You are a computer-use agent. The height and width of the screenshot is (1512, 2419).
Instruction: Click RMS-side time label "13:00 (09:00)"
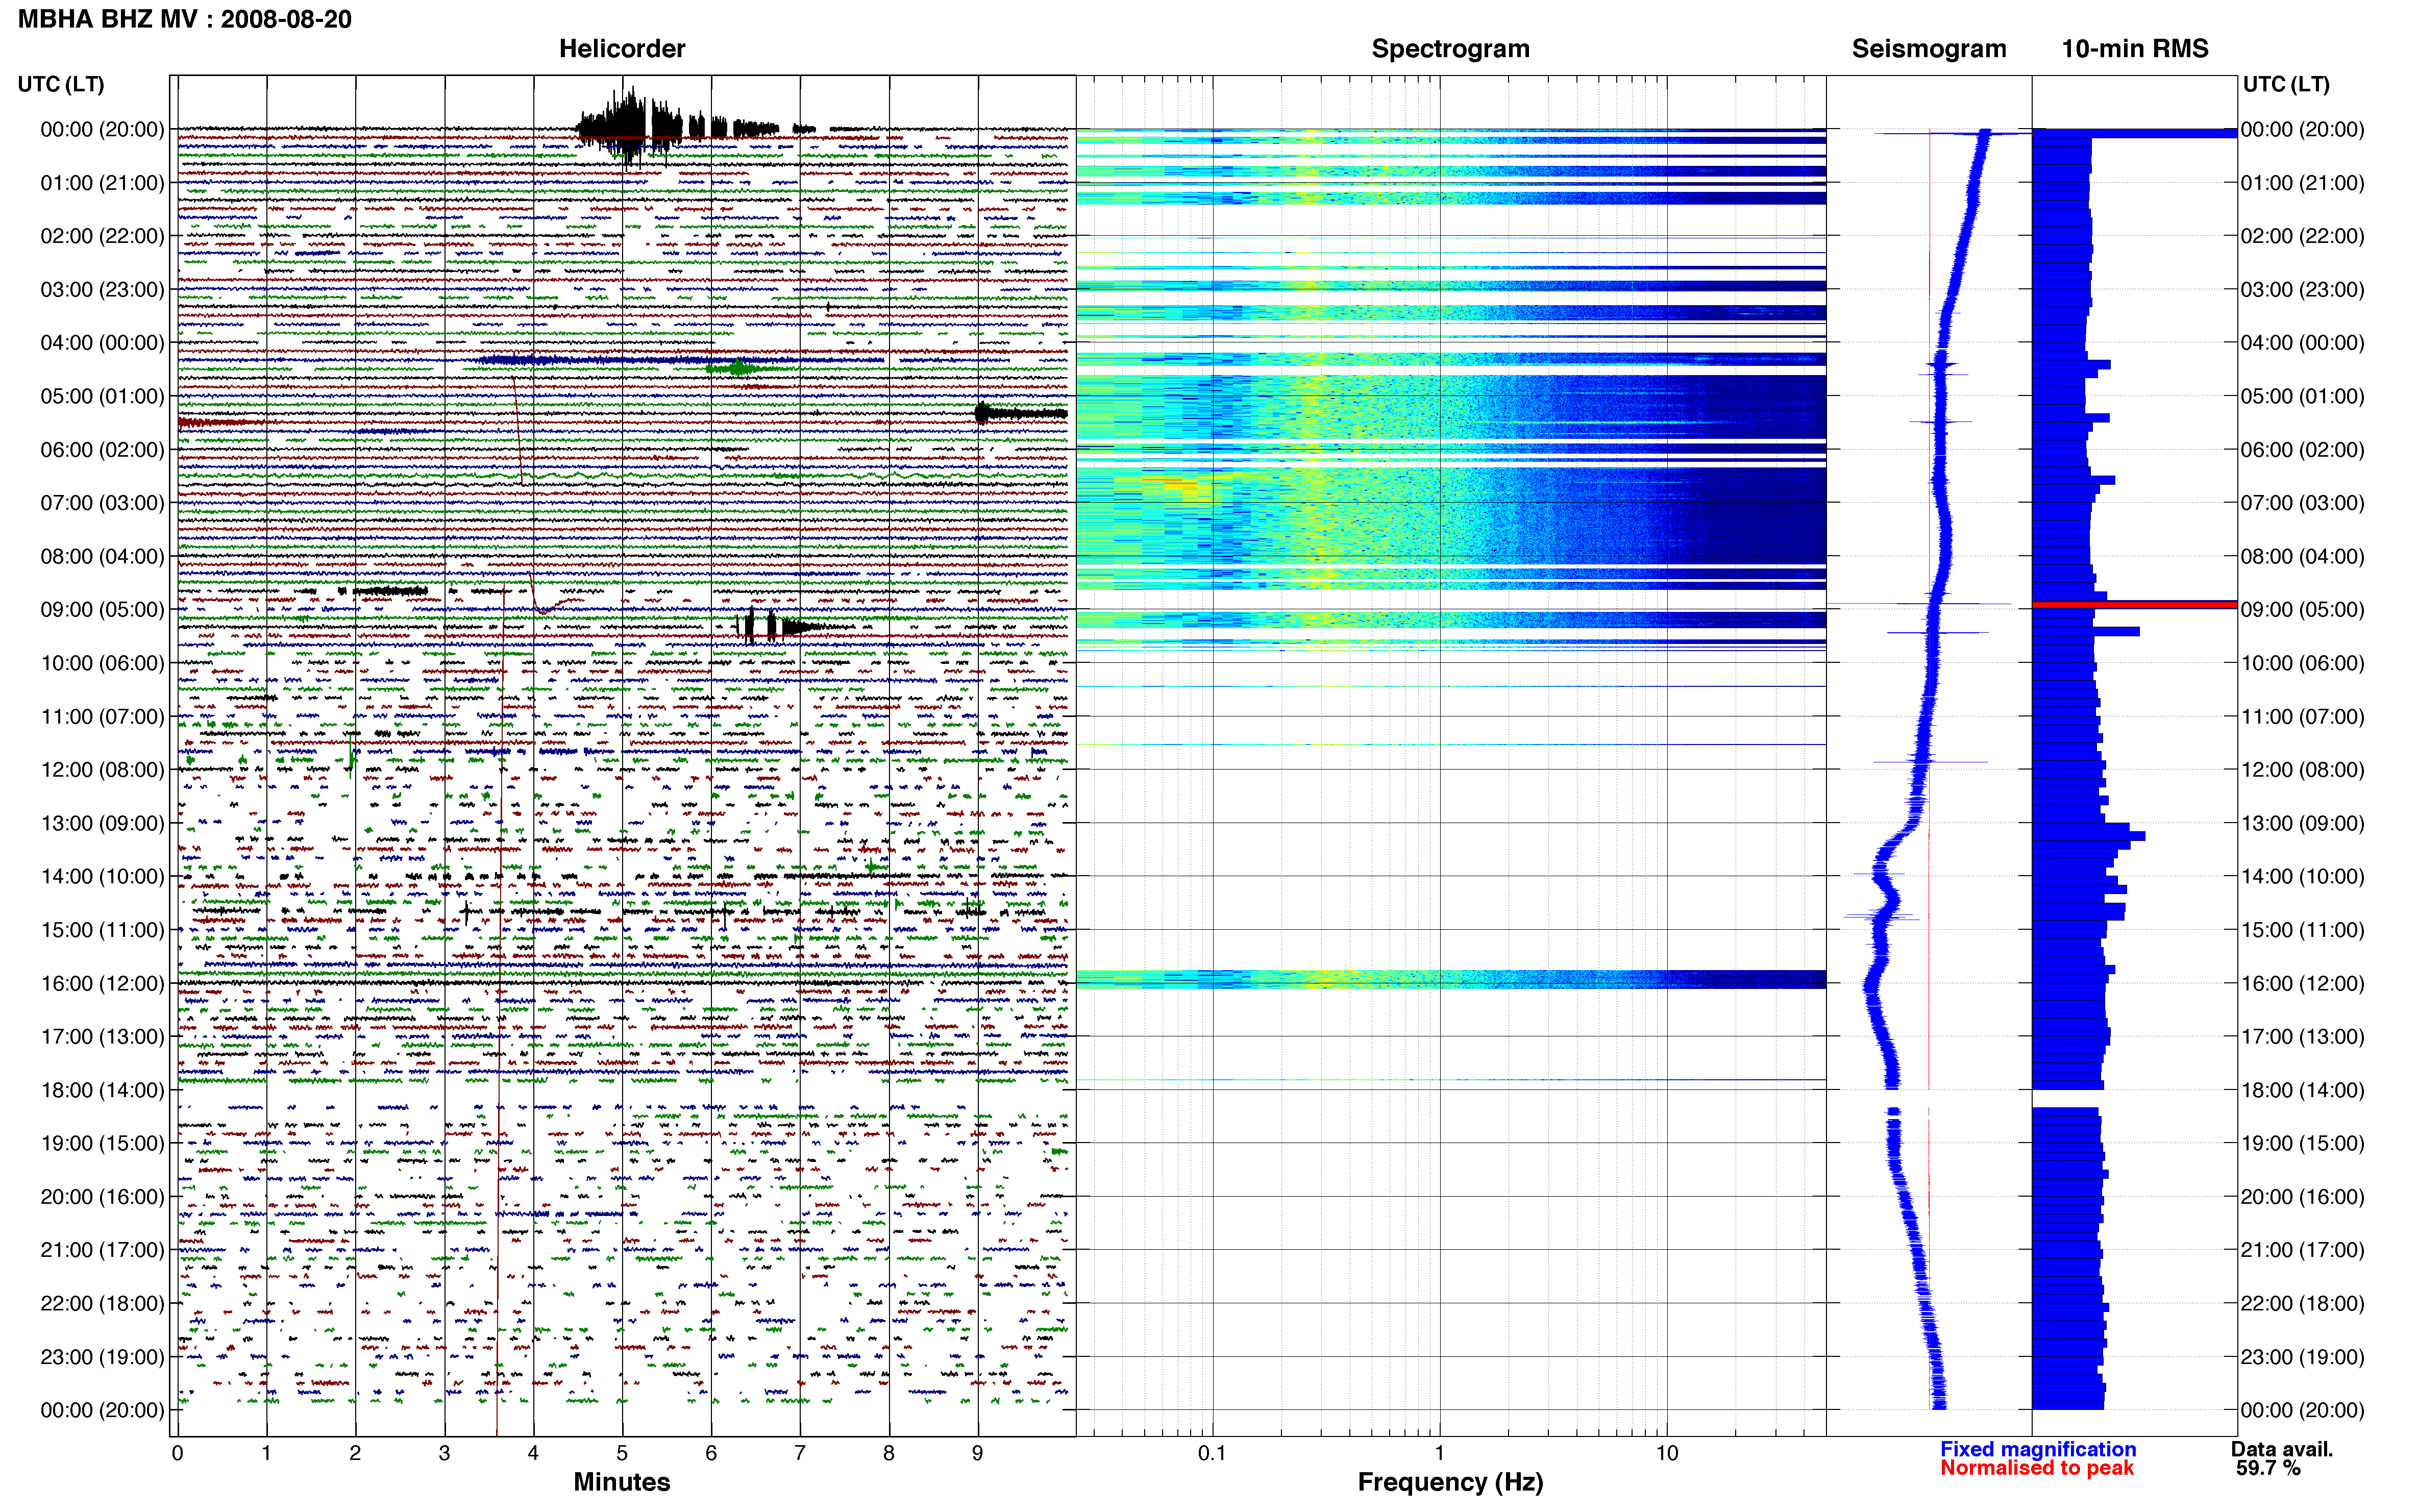(x=2302, y=823)
